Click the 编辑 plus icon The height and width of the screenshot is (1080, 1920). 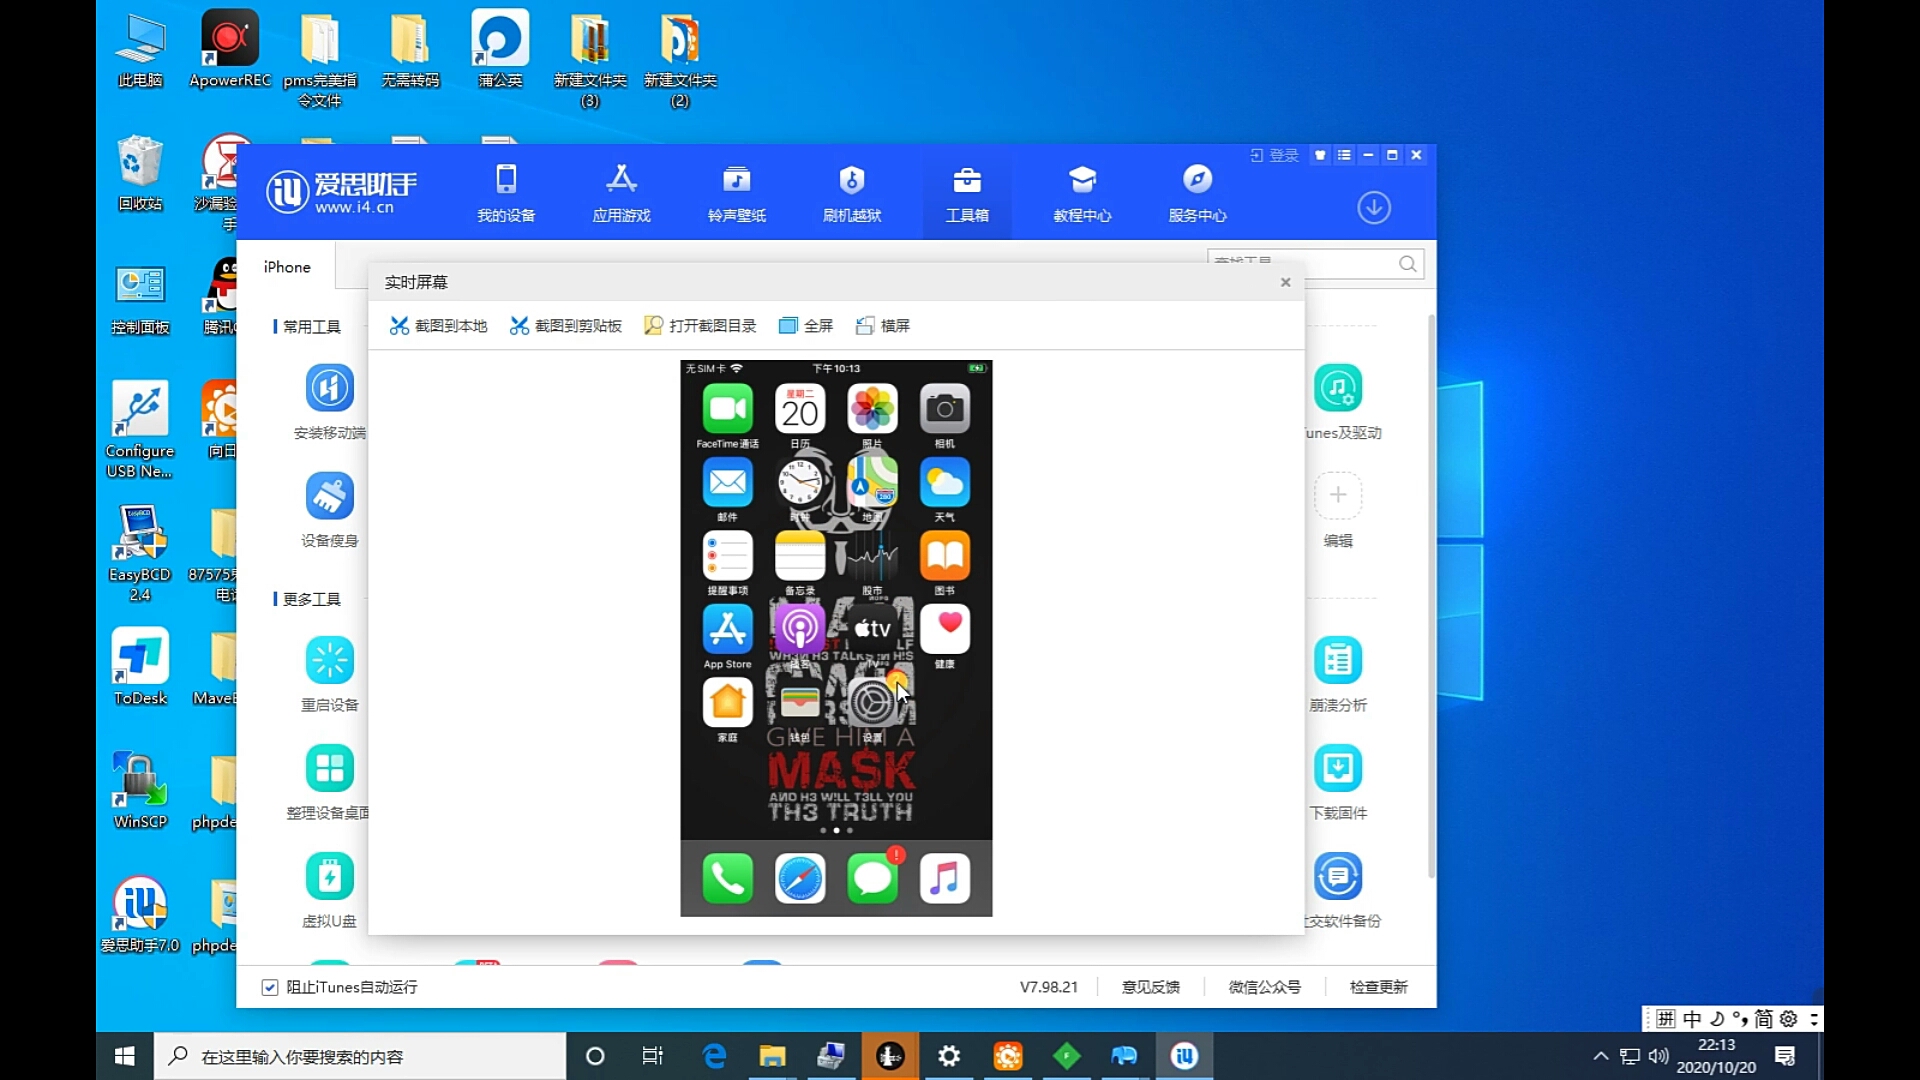(1338, 495)
